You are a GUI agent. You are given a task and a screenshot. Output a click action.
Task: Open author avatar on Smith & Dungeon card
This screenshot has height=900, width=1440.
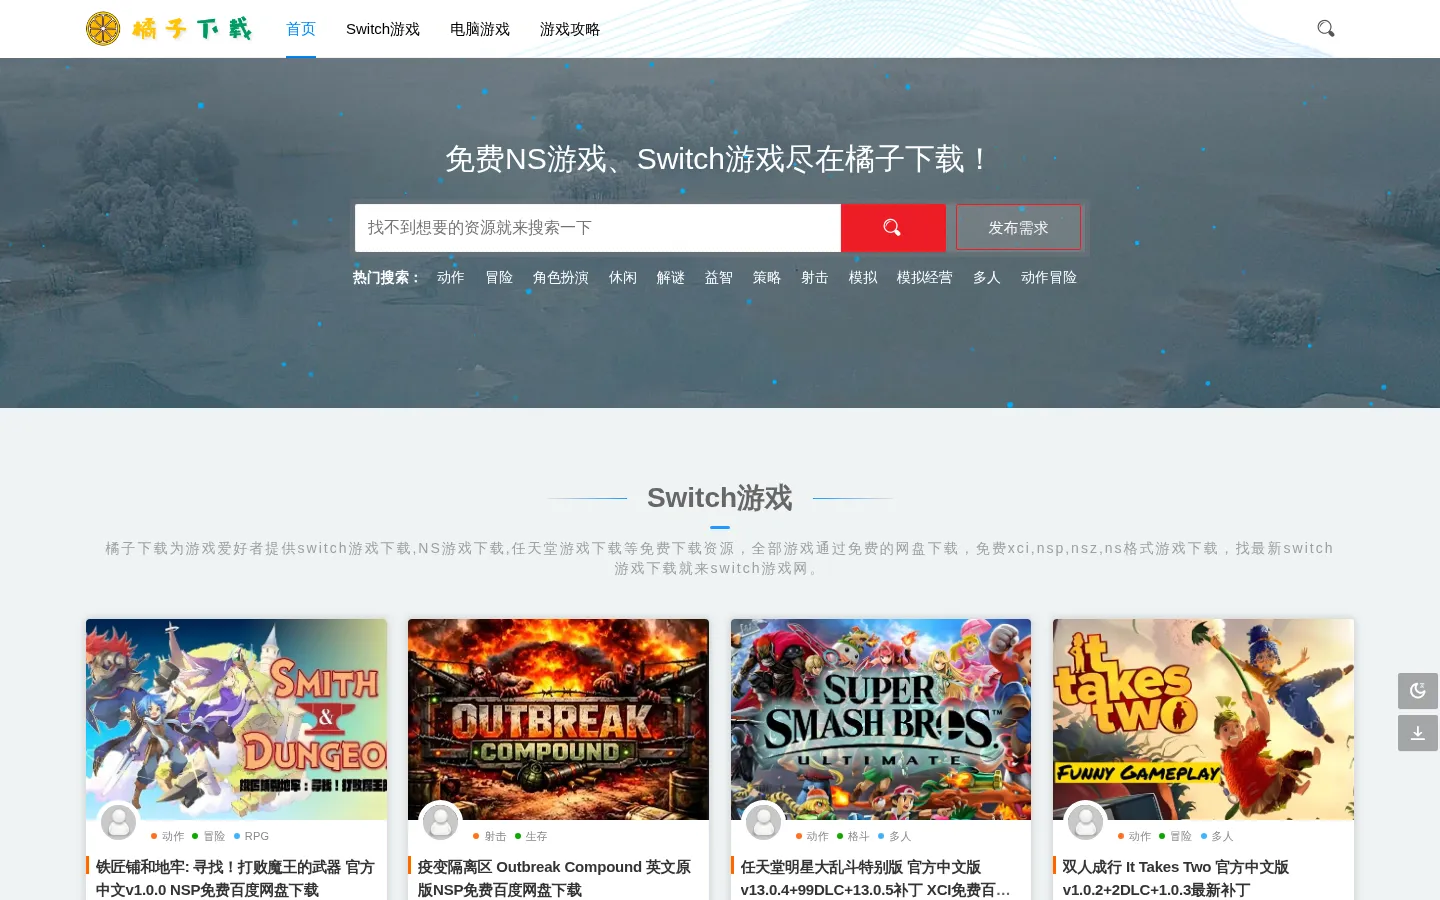point(118,822)
